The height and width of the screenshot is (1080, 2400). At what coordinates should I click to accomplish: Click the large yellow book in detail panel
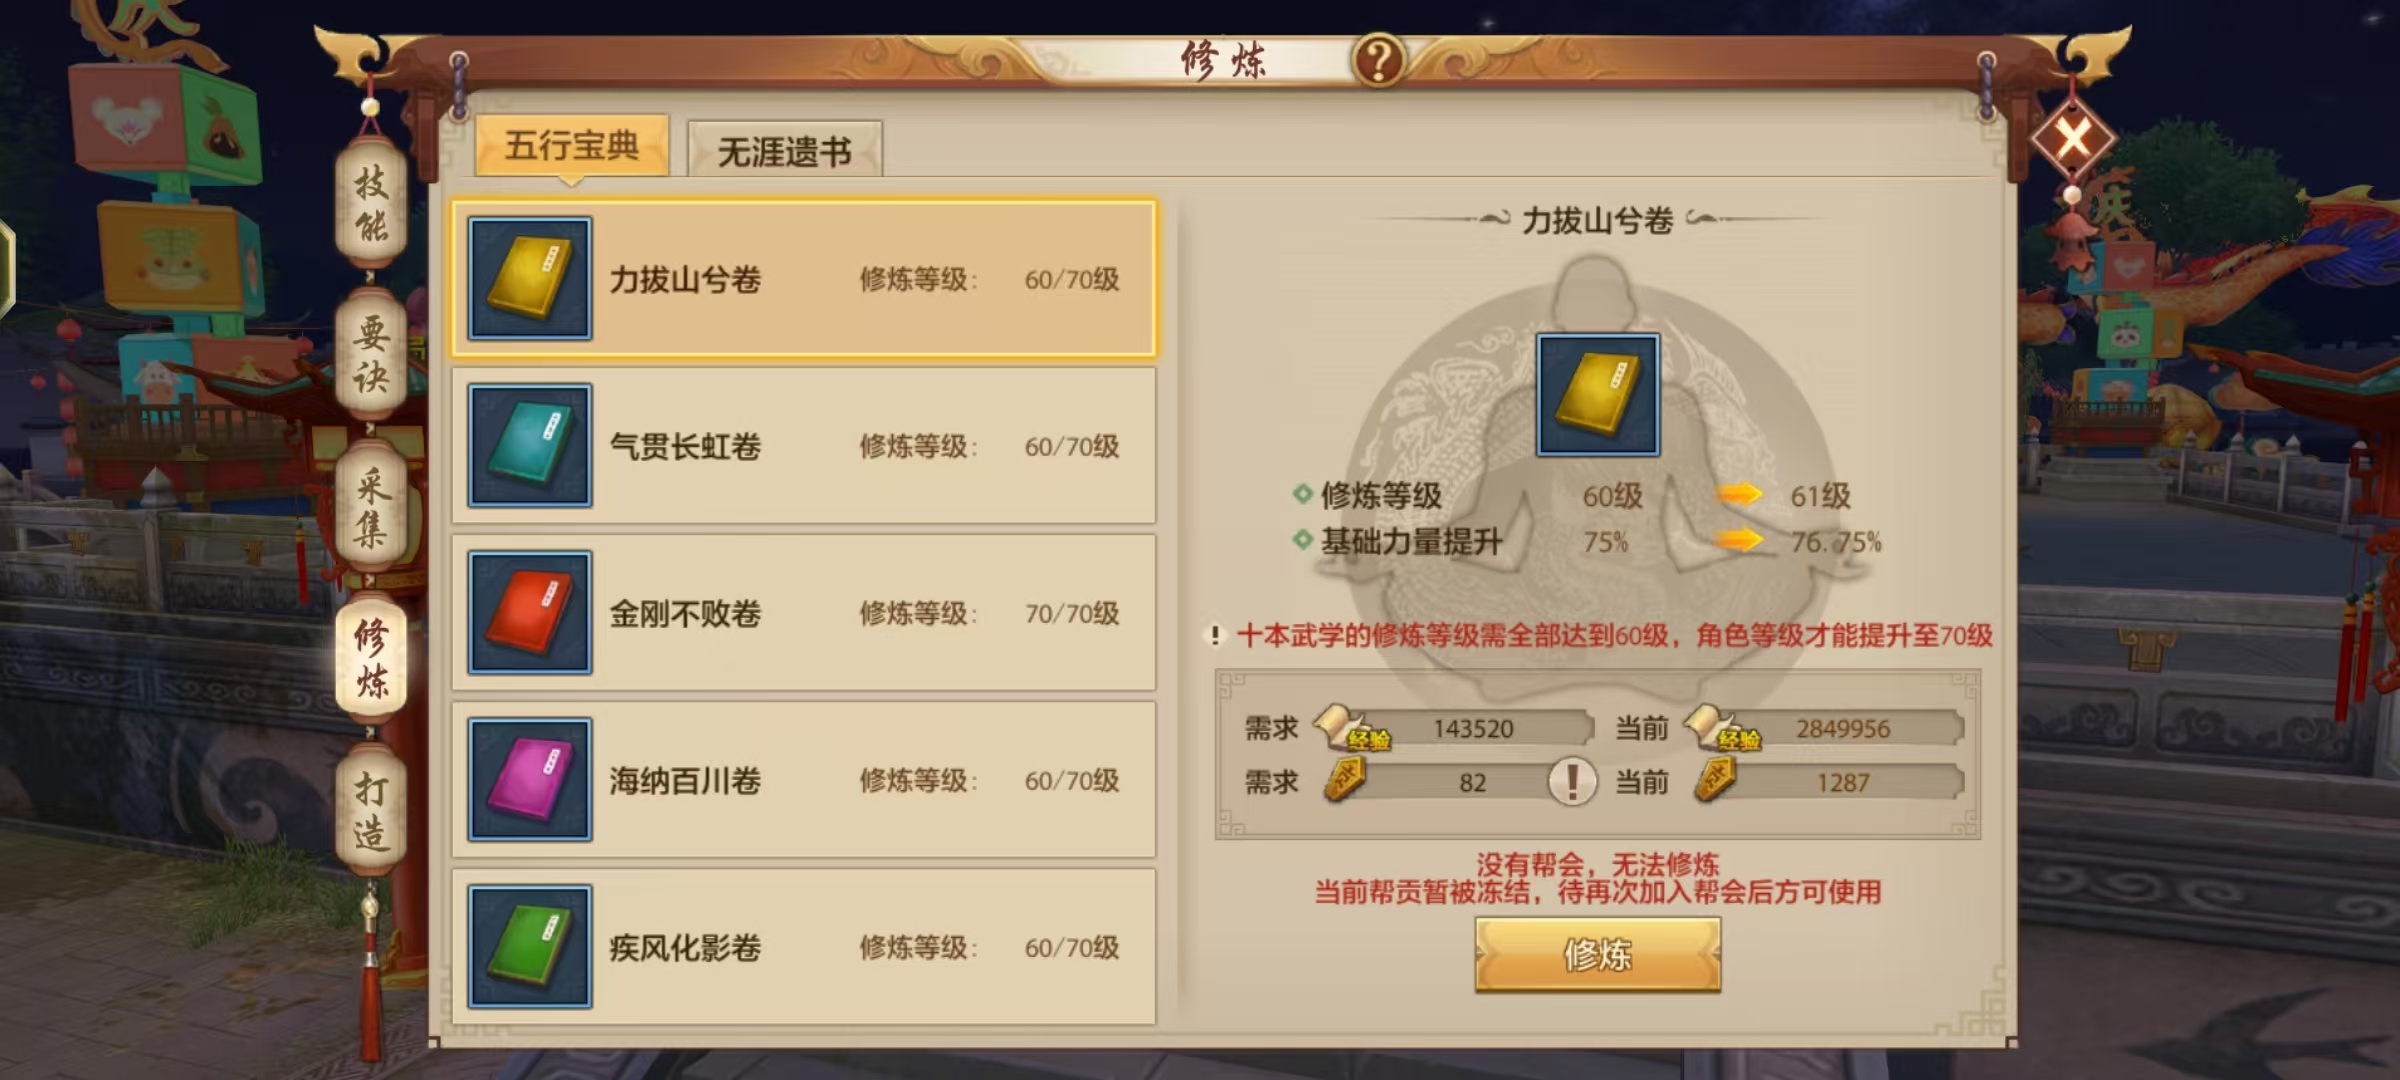click(x=1598, y=395)
